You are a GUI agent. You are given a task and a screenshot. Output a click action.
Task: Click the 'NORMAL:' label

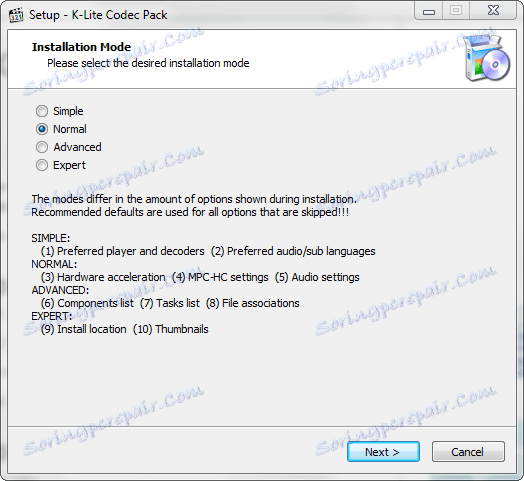tap(54, 264)
